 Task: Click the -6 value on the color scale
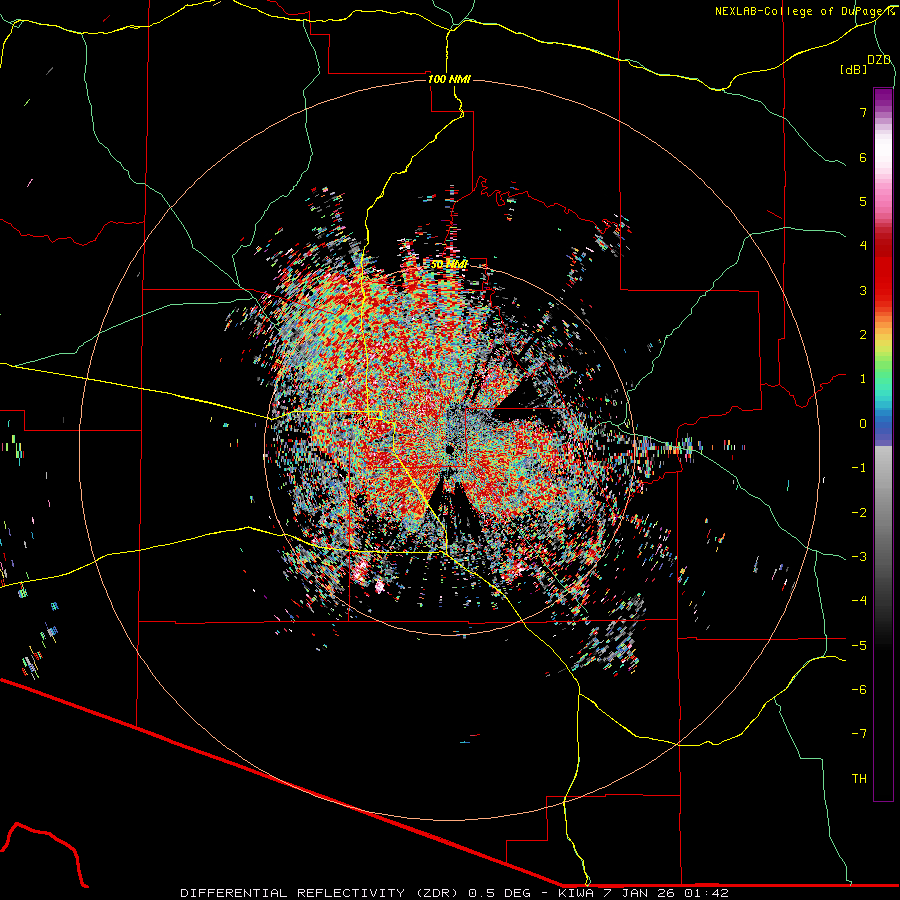pyautogui.click(x=859, y=690)
